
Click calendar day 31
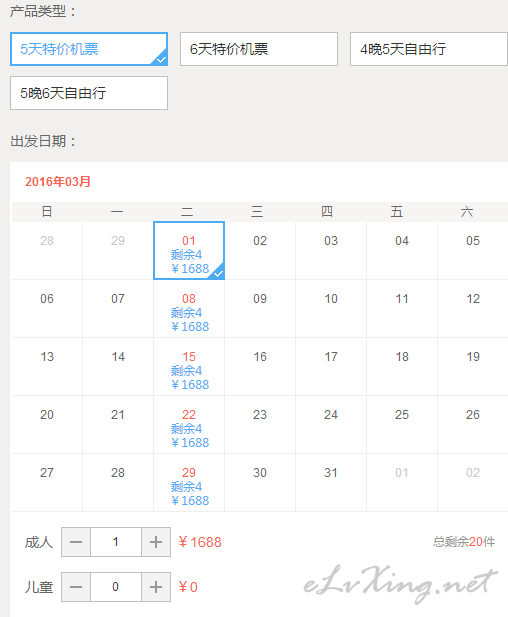[331, 483]
